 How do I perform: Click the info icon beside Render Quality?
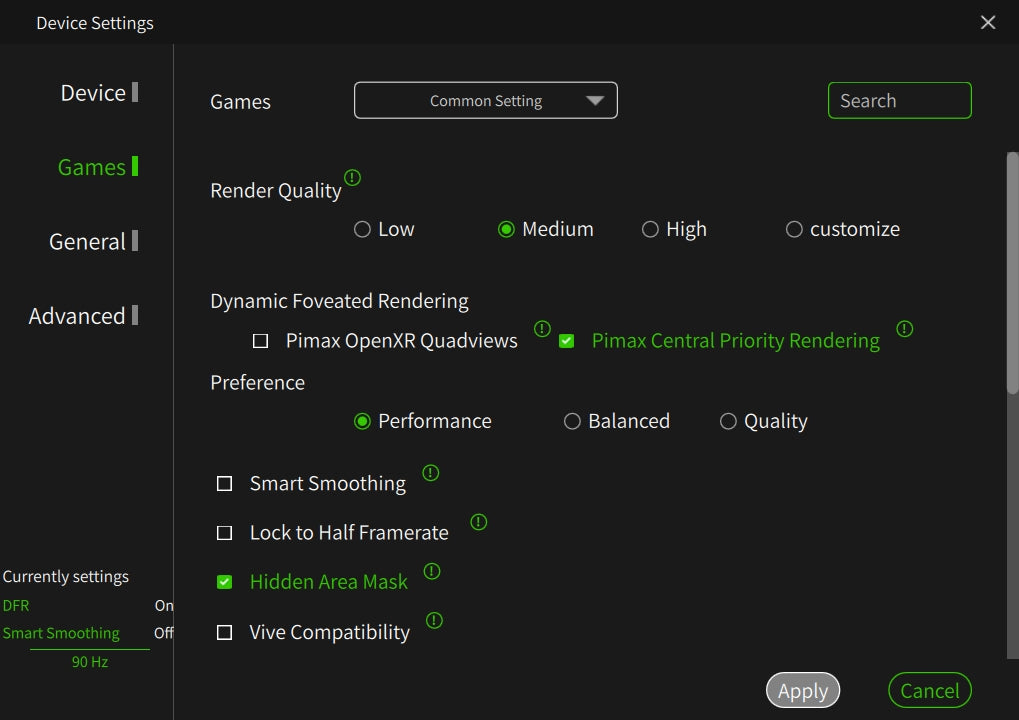click(352, 178)
